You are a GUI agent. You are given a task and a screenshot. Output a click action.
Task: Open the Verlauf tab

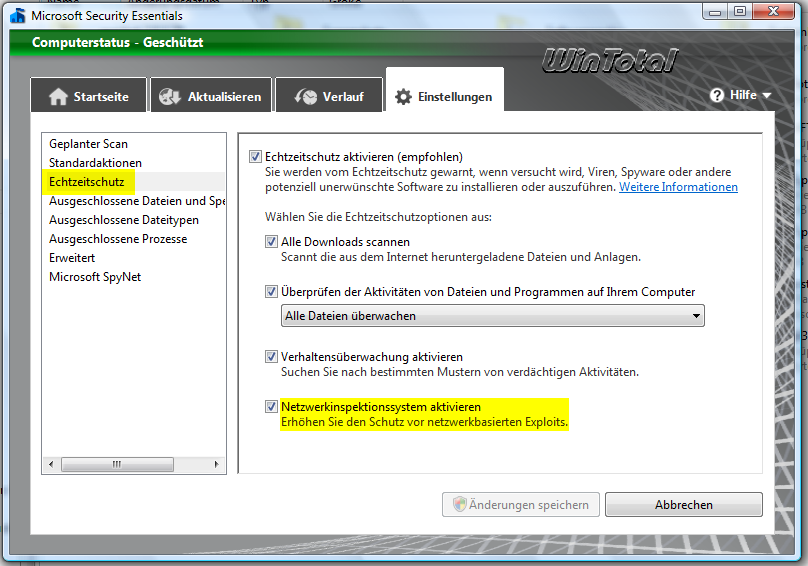click(329, 95)
